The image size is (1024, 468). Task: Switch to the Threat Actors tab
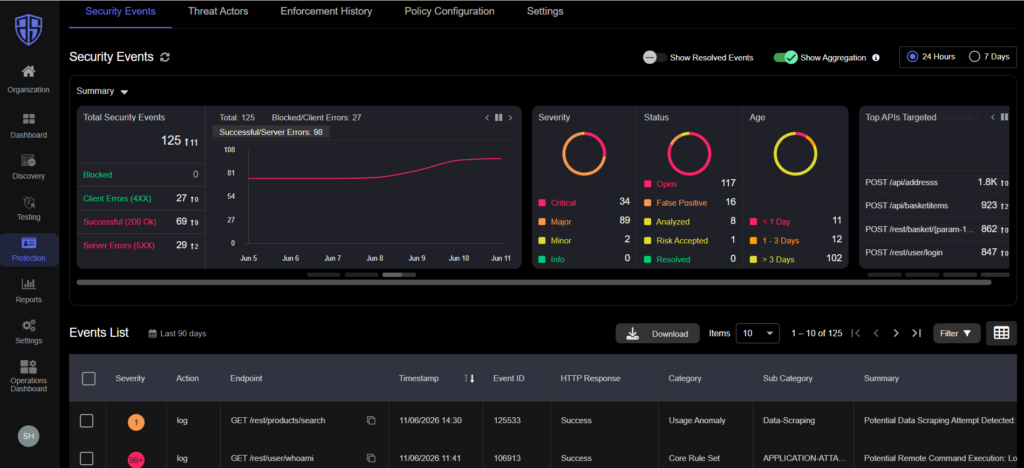click(217, 11)
